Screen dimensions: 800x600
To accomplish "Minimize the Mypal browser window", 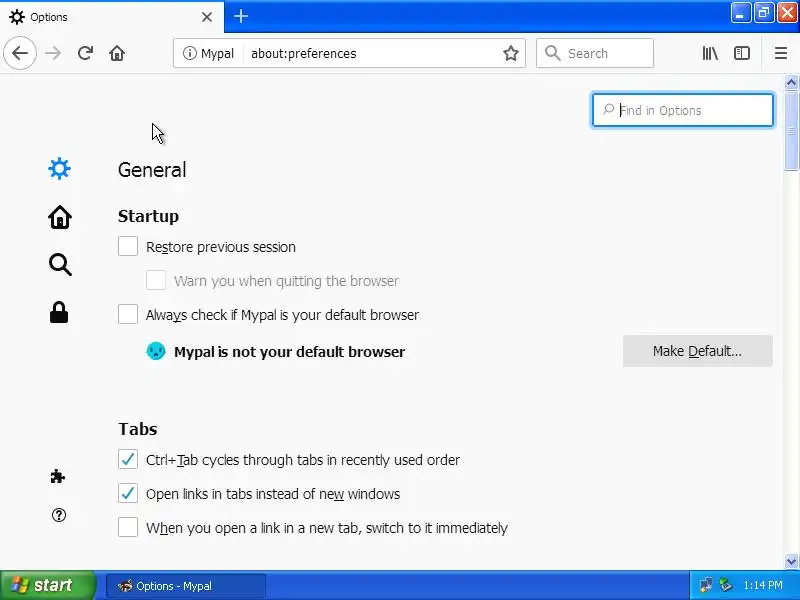I will click(740, 13).
